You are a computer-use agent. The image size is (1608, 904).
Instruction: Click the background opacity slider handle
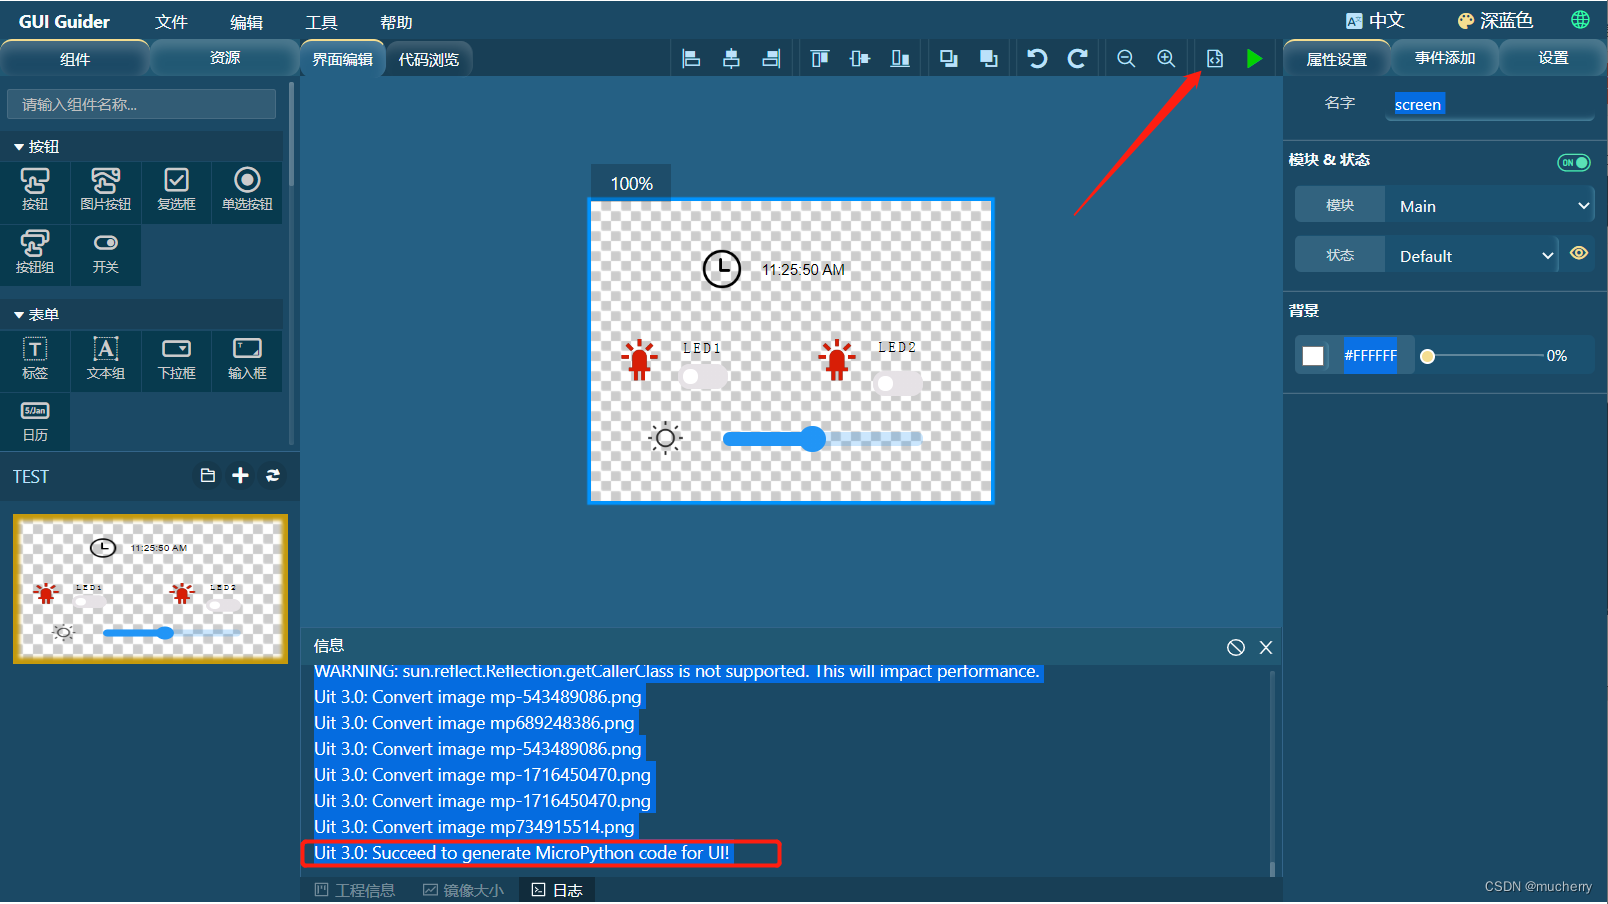click(x=1428, y=356)
